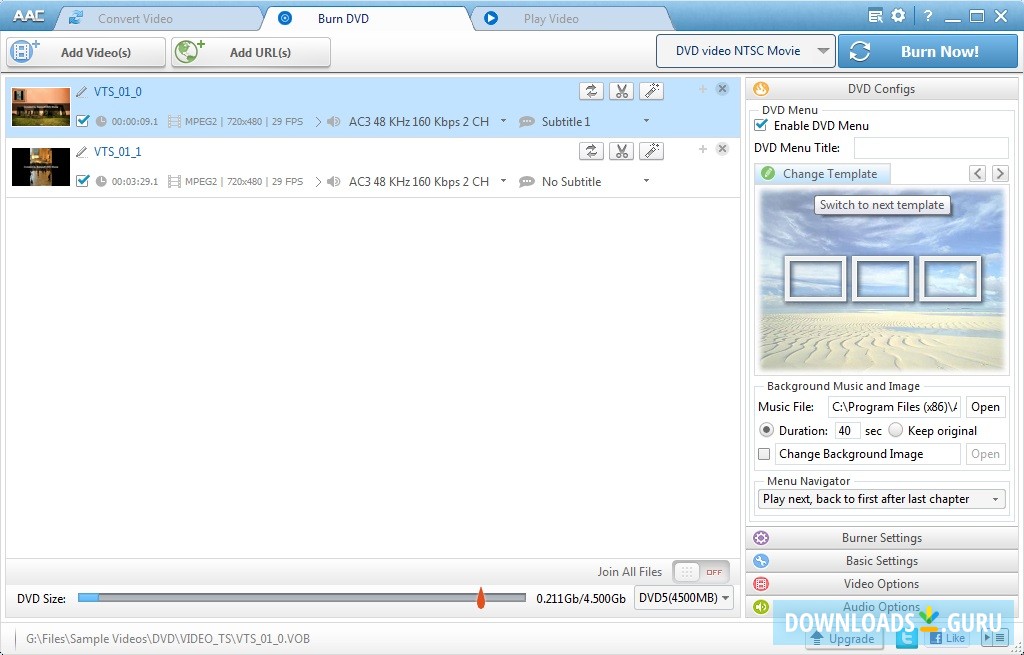Image resolution: width=1024 pixels, height=655 pixels.
Task: Click the Music File path field
Action: (x=895, y=407)
